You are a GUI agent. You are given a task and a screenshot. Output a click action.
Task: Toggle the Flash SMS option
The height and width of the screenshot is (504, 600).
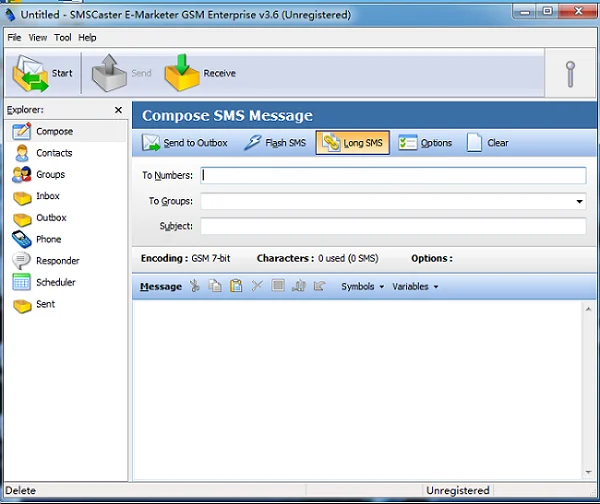tap(275, 143)
